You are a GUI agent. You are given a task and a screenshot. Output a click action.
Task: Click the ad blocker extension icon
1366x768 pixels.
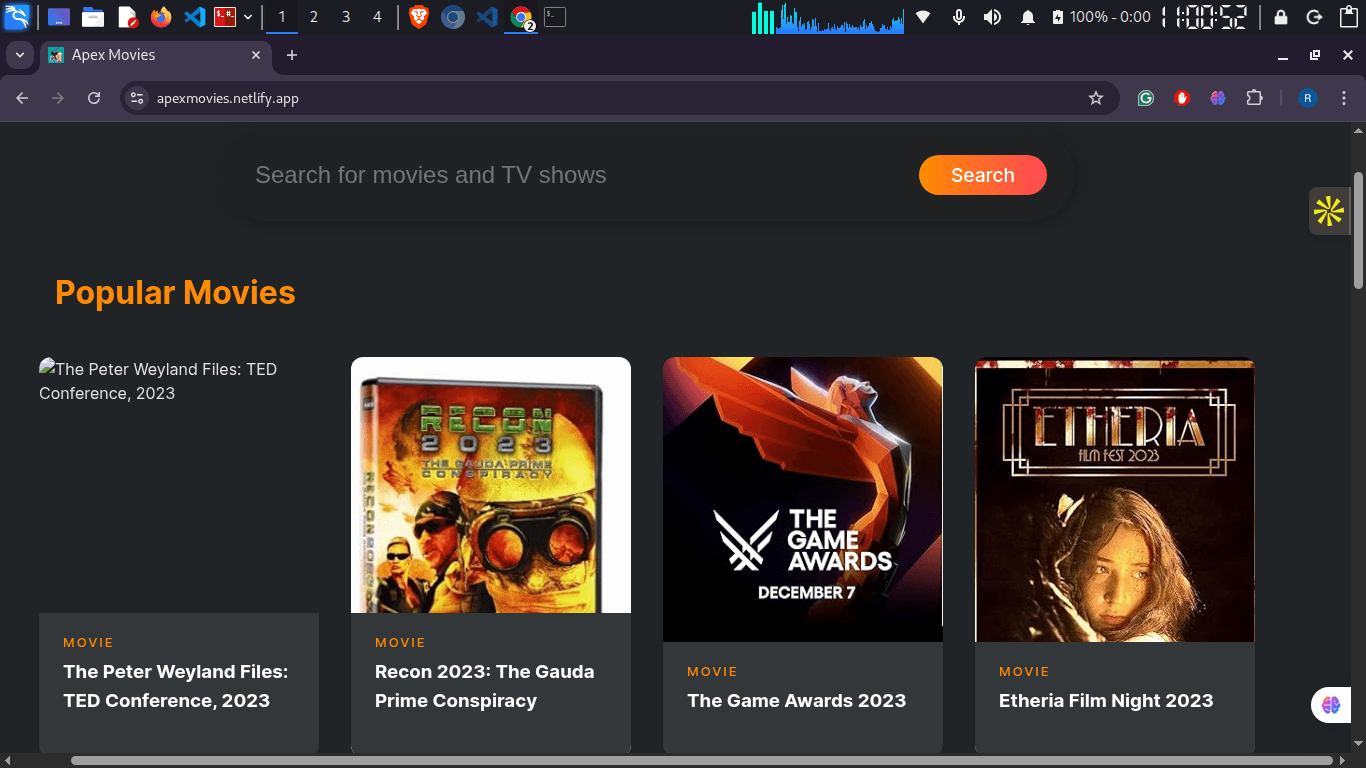tap(1182, 97)
